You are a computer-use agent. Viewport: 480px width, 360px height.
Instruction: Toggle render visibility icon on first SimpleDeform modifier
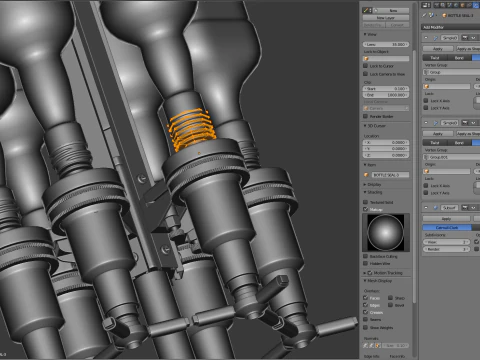pos(465,38)
